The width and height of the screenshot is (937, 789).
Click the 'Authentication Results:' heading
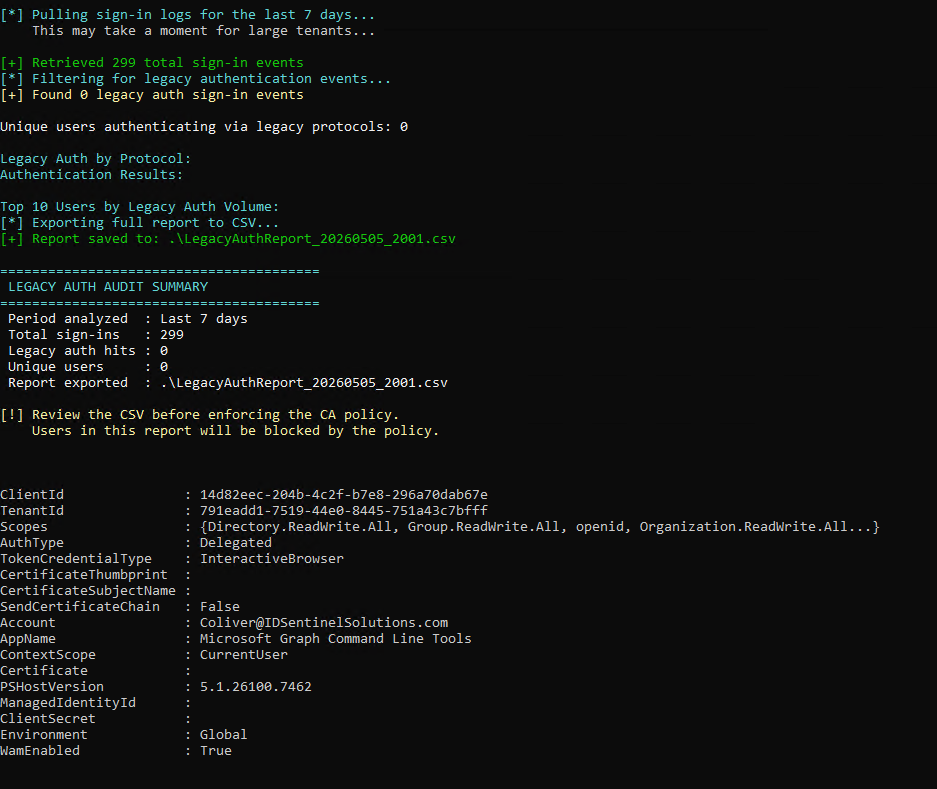91,175
